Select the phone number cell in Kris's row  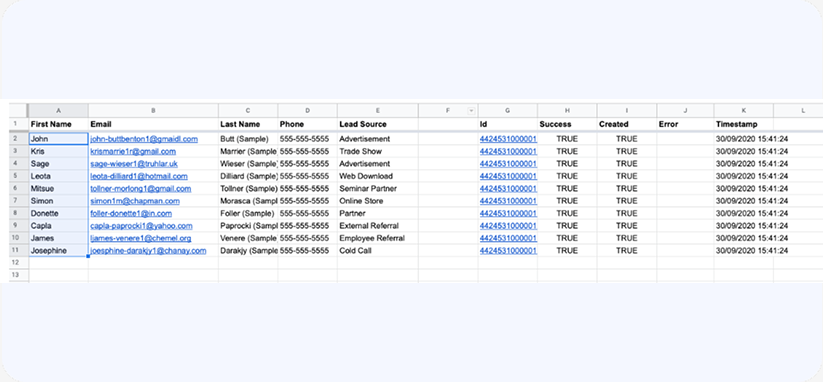point(308,151)
